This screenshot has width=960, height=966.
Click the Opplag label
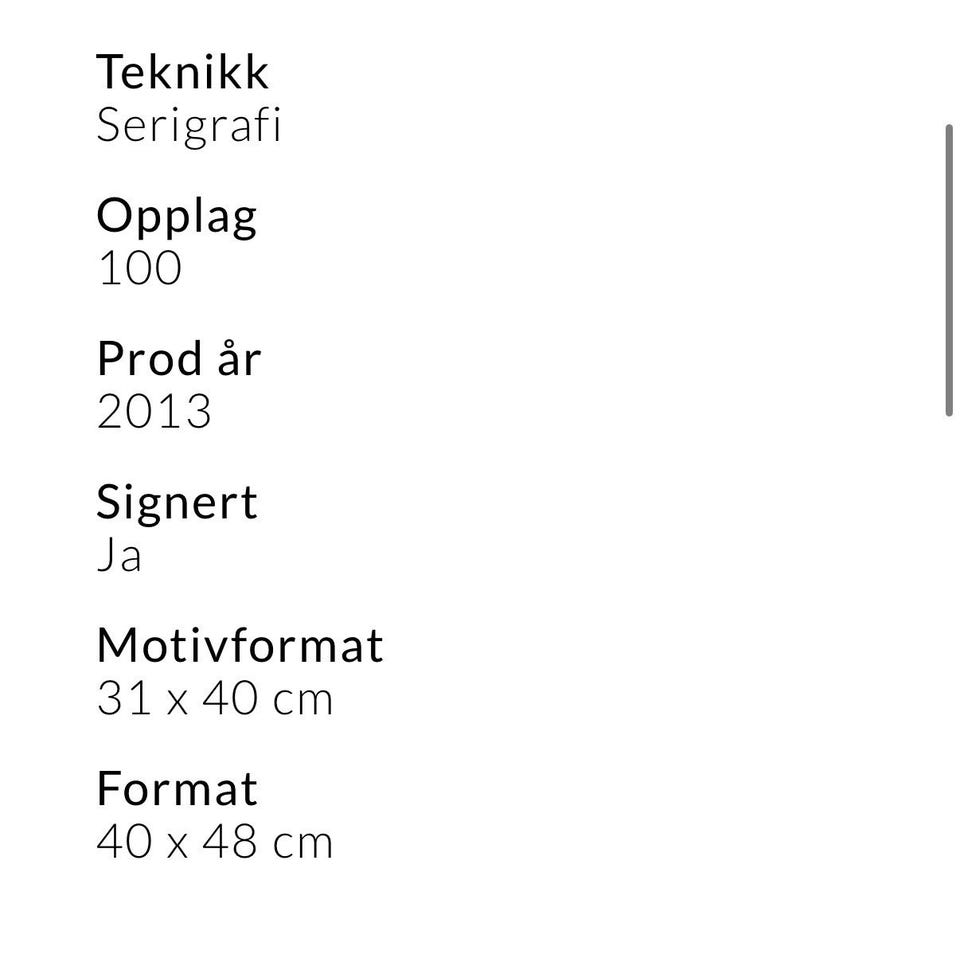pyautogui.click(x=177, y=217)
